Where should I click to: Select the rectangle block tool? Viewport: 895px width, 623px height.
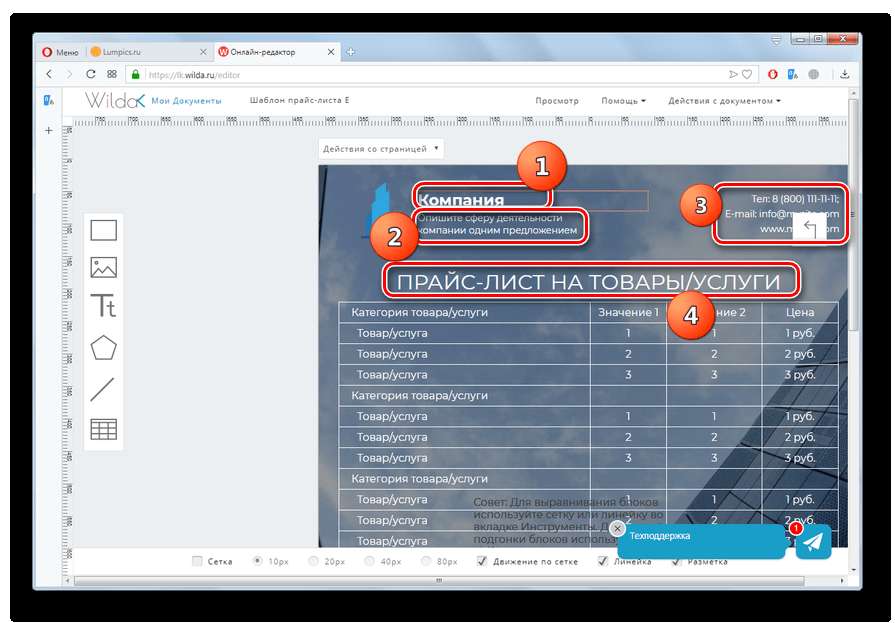(104, 231)
